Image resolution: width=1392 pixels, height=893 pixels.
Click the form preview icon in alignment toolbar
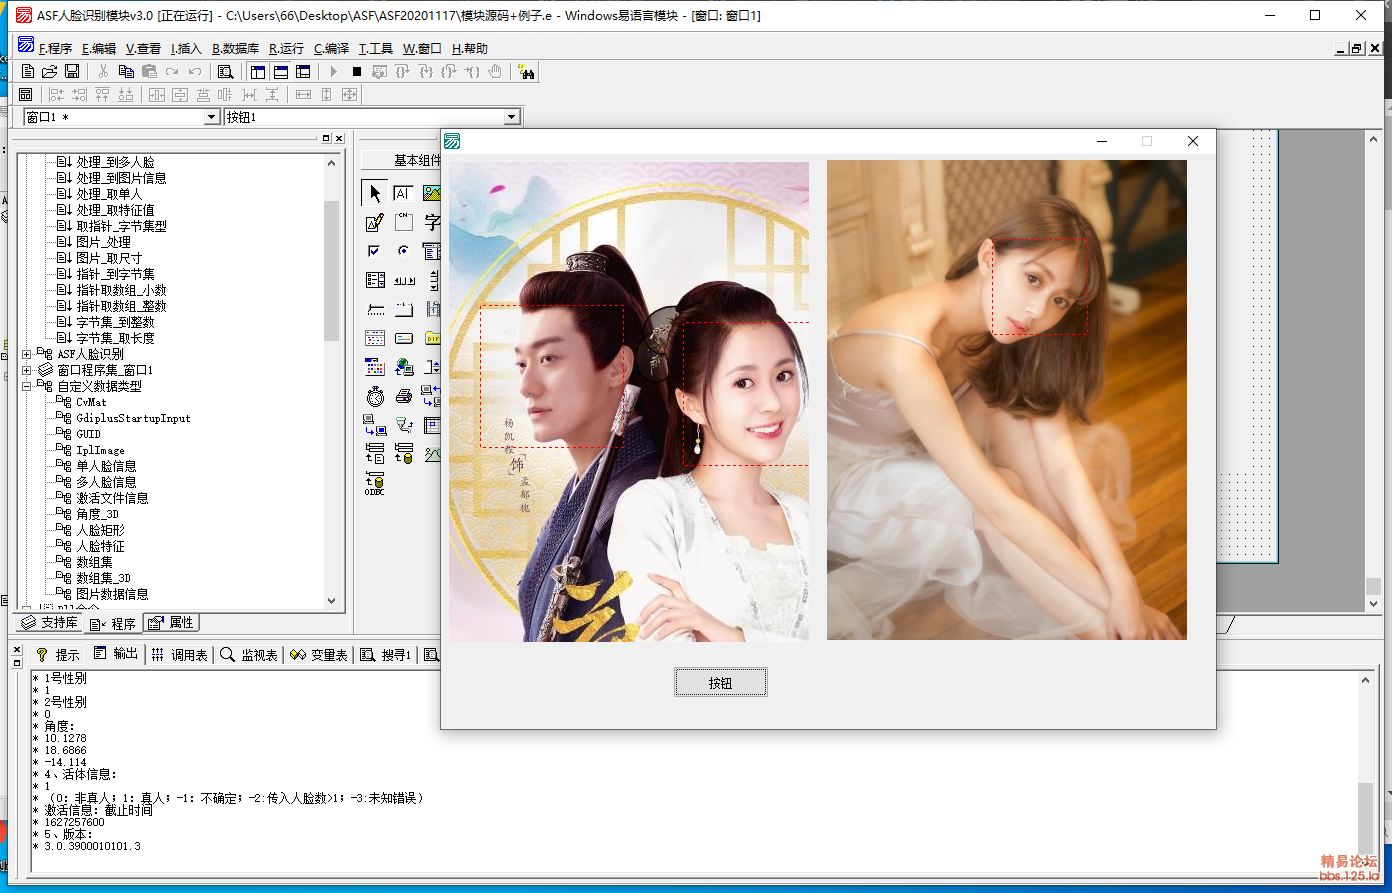click(x=26, y=94)
